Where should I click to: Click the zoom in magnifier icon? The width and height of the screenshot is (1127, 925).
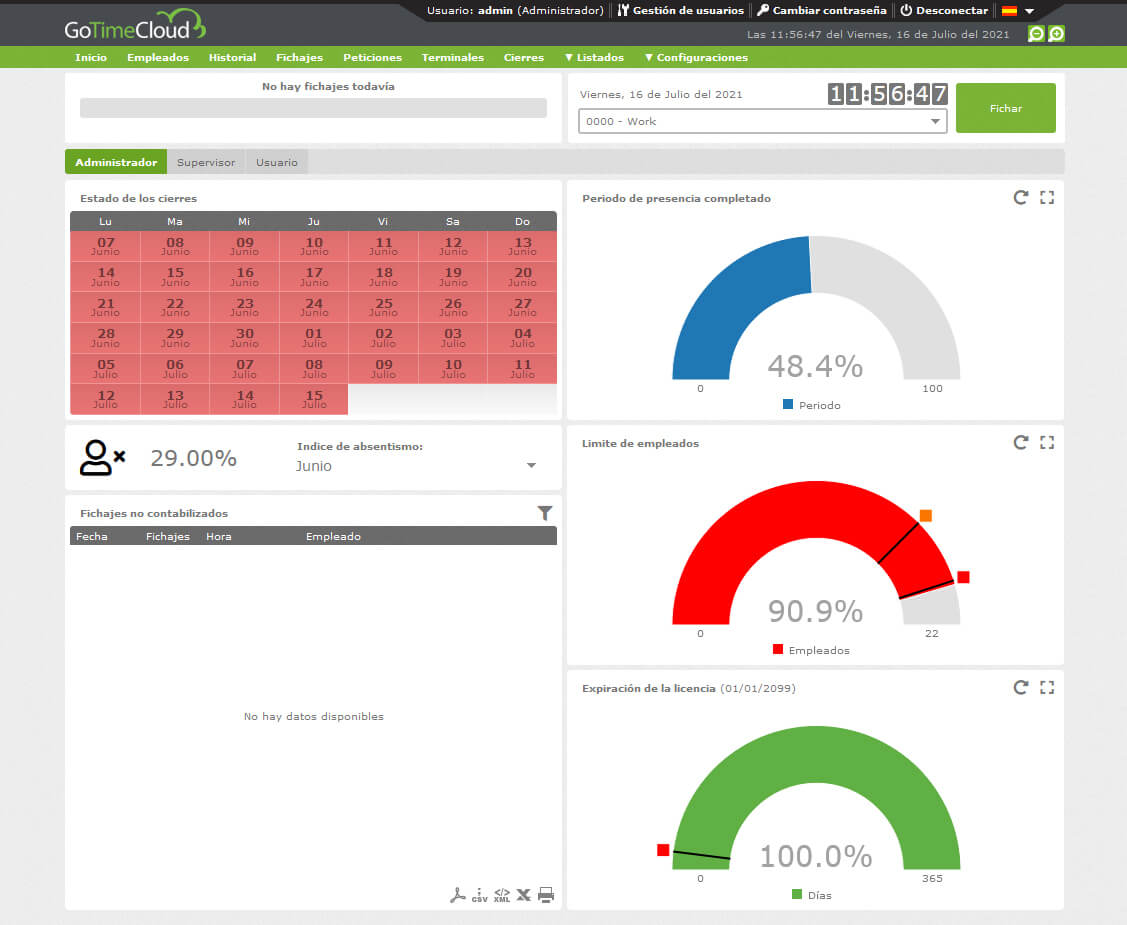point(1056,34)
